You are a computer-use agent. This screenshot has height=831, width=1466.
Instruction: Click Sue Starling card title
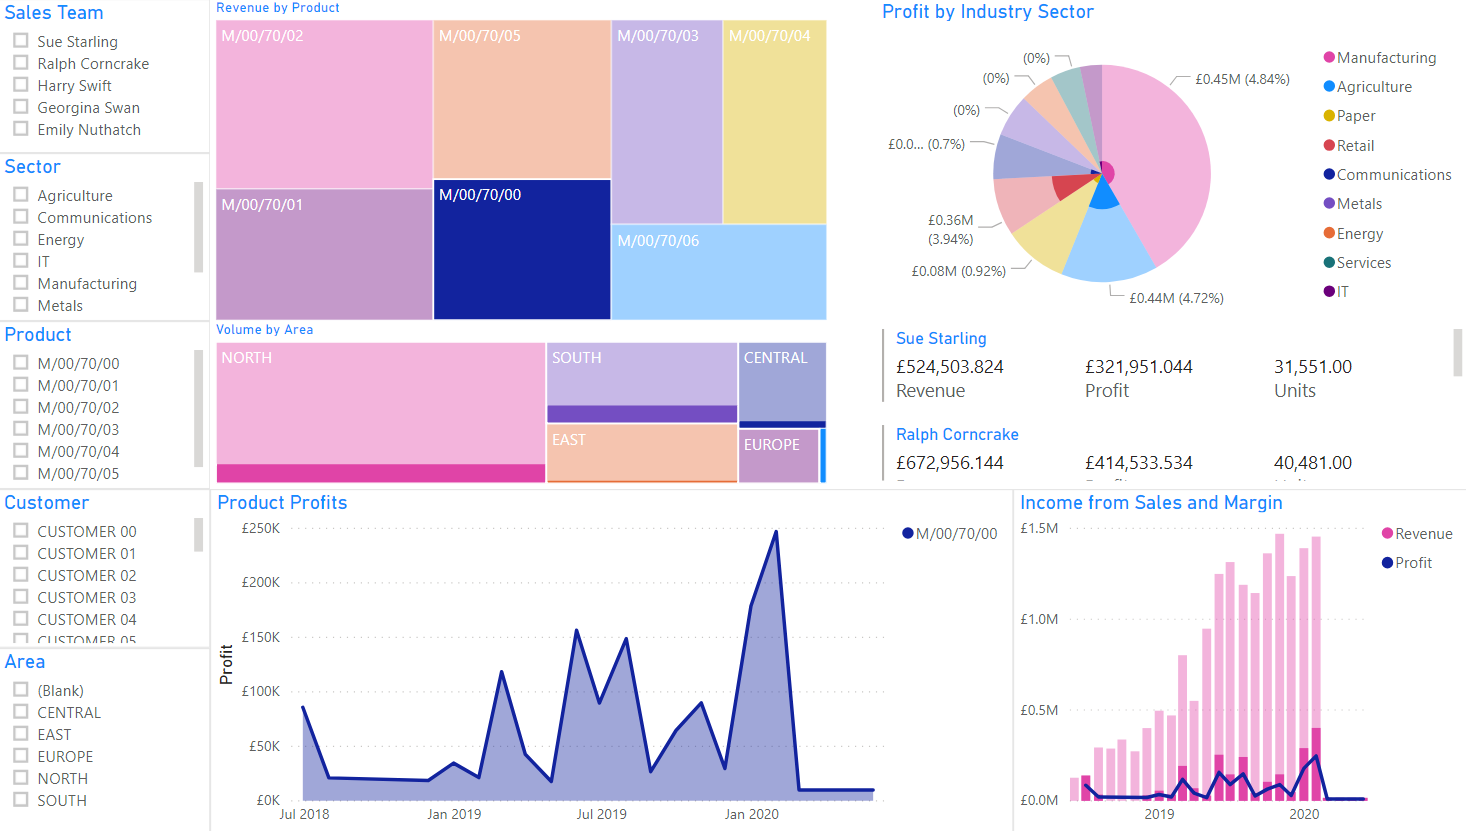click(x=941, y=338)
